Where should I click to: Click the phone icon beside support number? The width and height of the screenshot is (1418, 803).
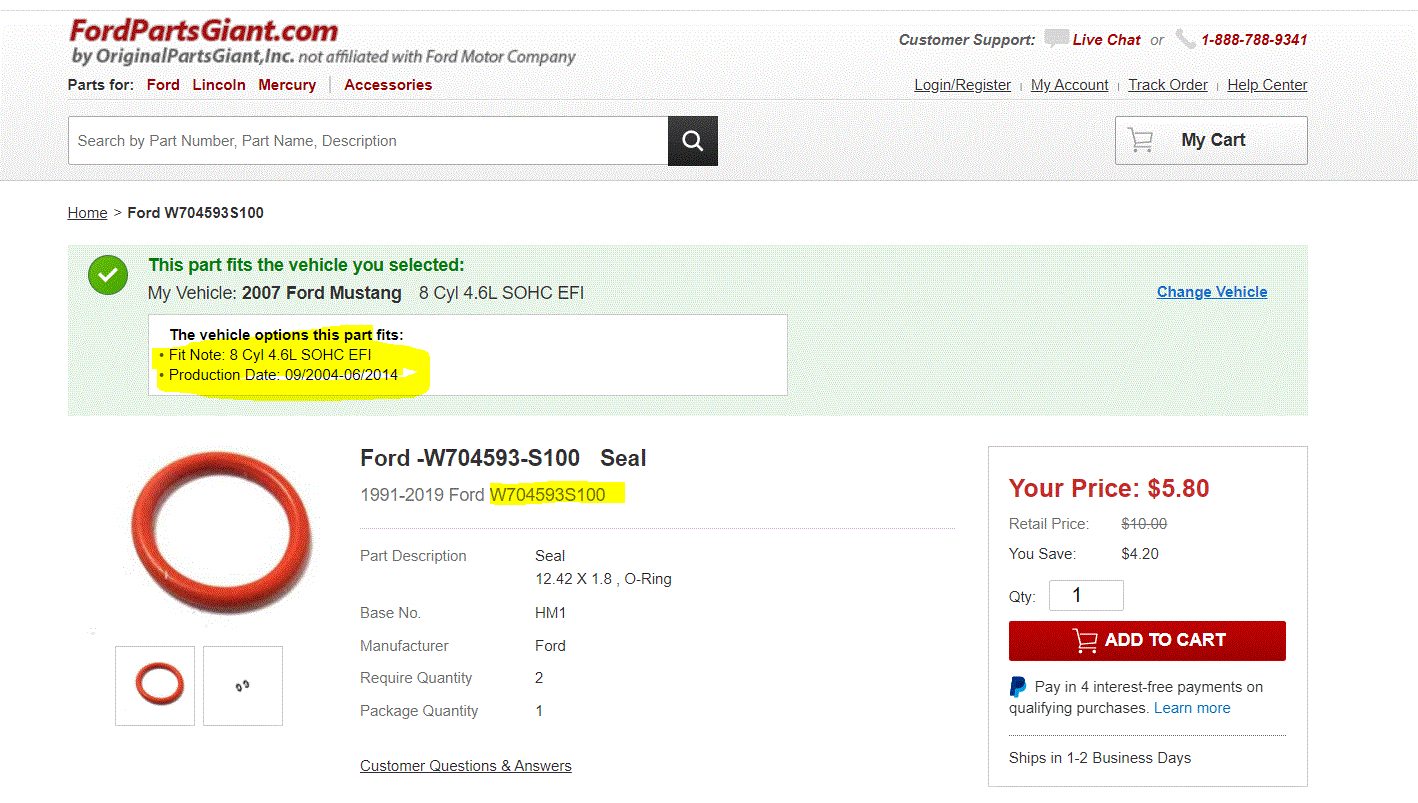[1185, 39]
